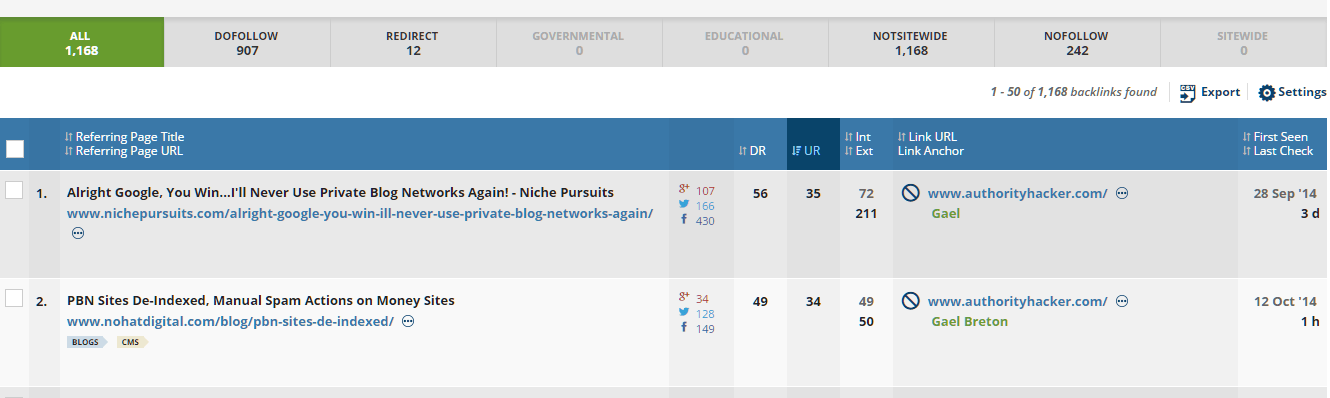Check the row 1 Niche Pursuits checkbox
1330x398 pixels.
point(14,190)
